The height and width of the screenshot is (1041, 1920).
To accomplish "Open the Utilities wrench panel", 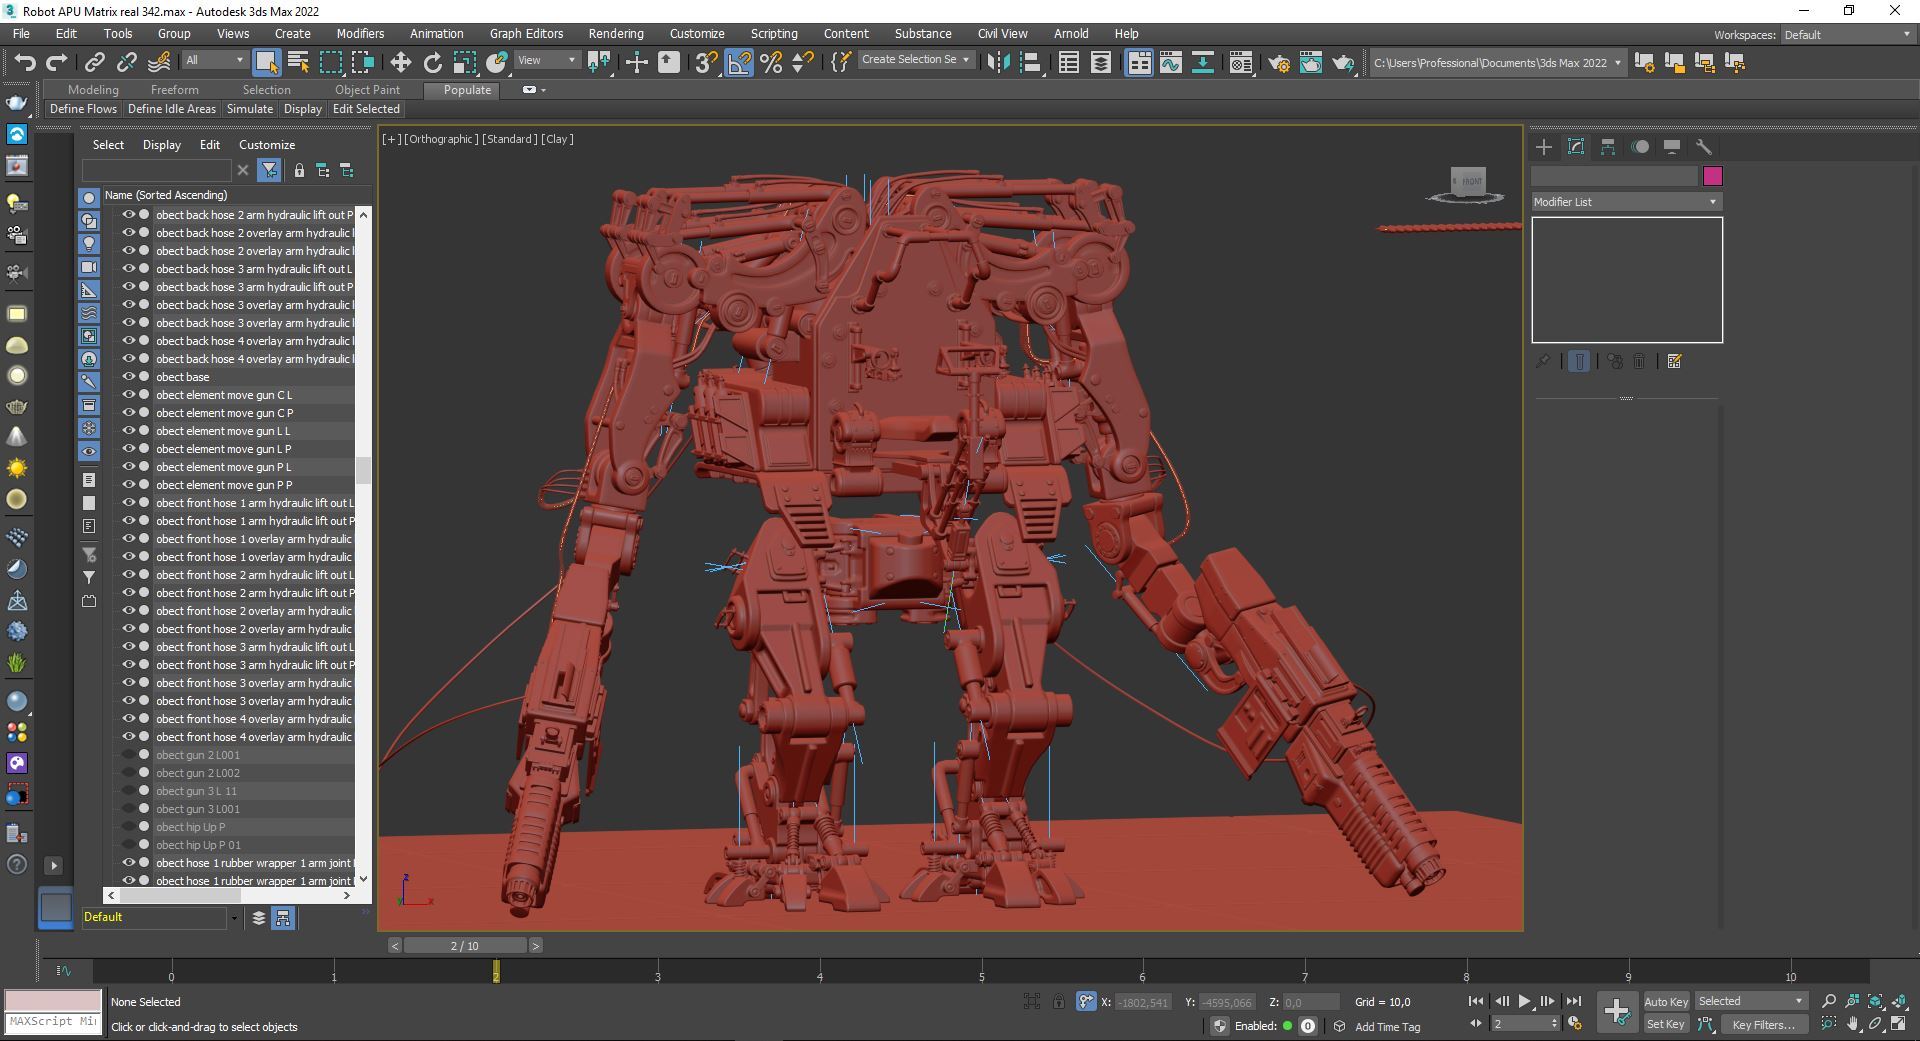I will 1703,147.
